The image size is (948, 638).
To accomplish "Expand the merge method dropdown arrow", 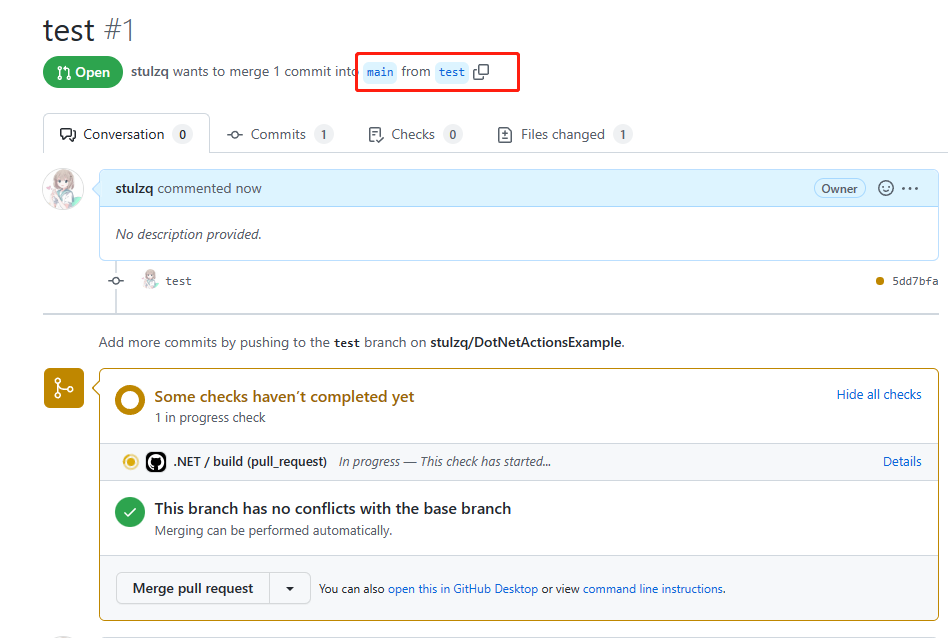I will click(x=290, y=589).
